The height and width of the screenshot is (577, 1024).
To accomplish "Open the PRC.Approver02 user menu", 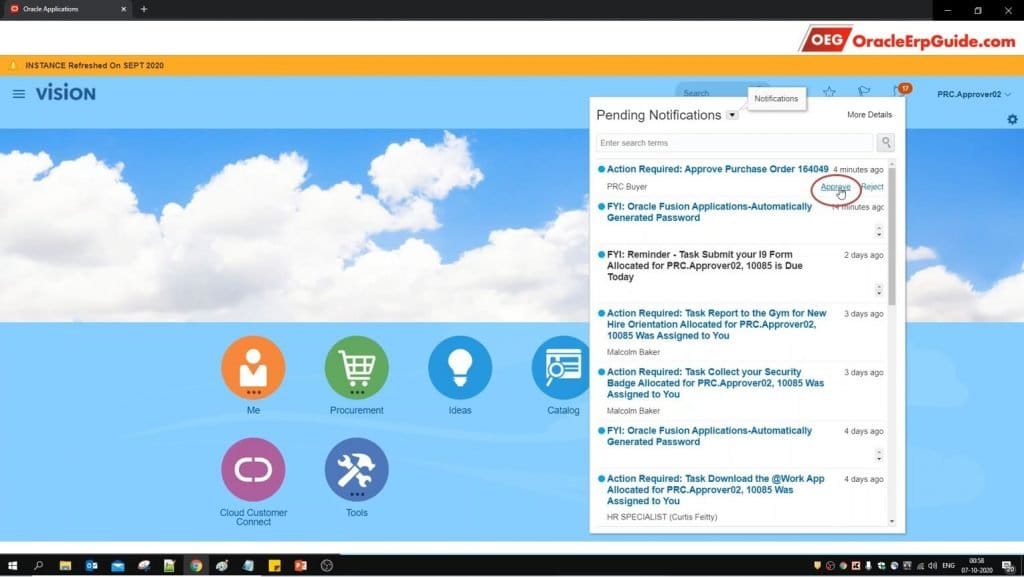I will [973, 94].
